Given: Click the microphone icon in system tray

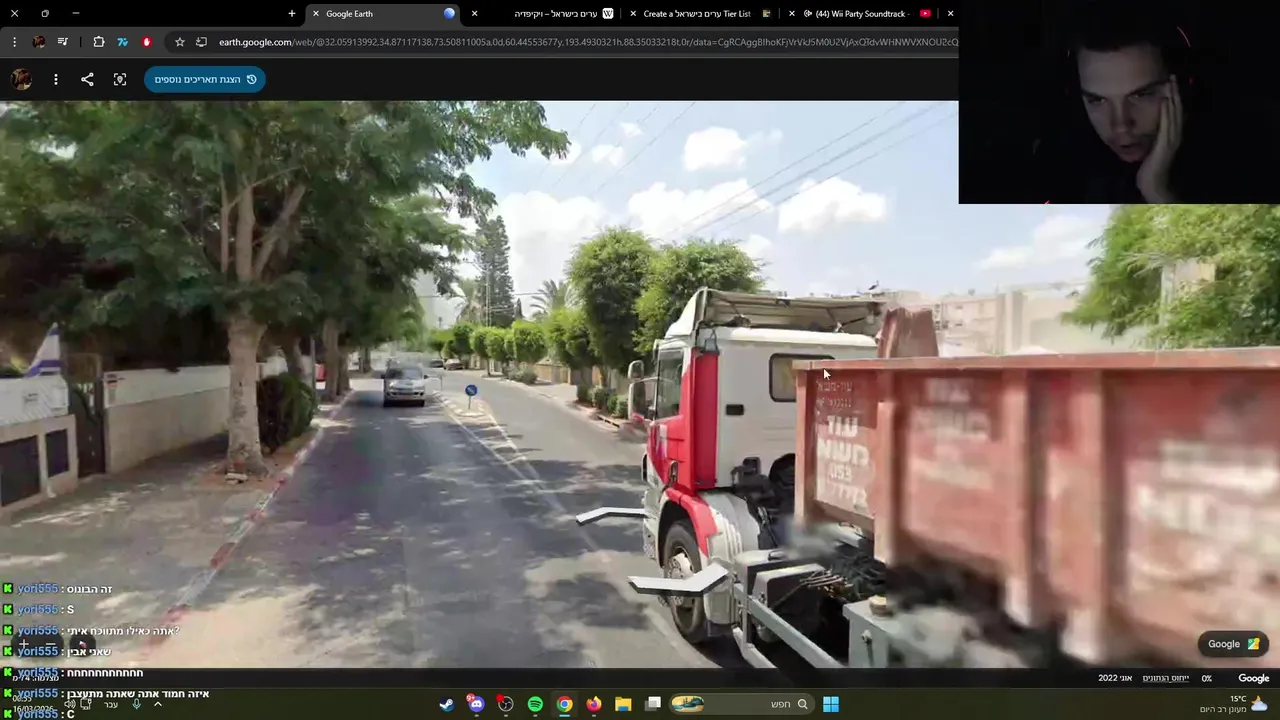Looking at the screenshot, I should pyautogui.click(x=137, y=704).
